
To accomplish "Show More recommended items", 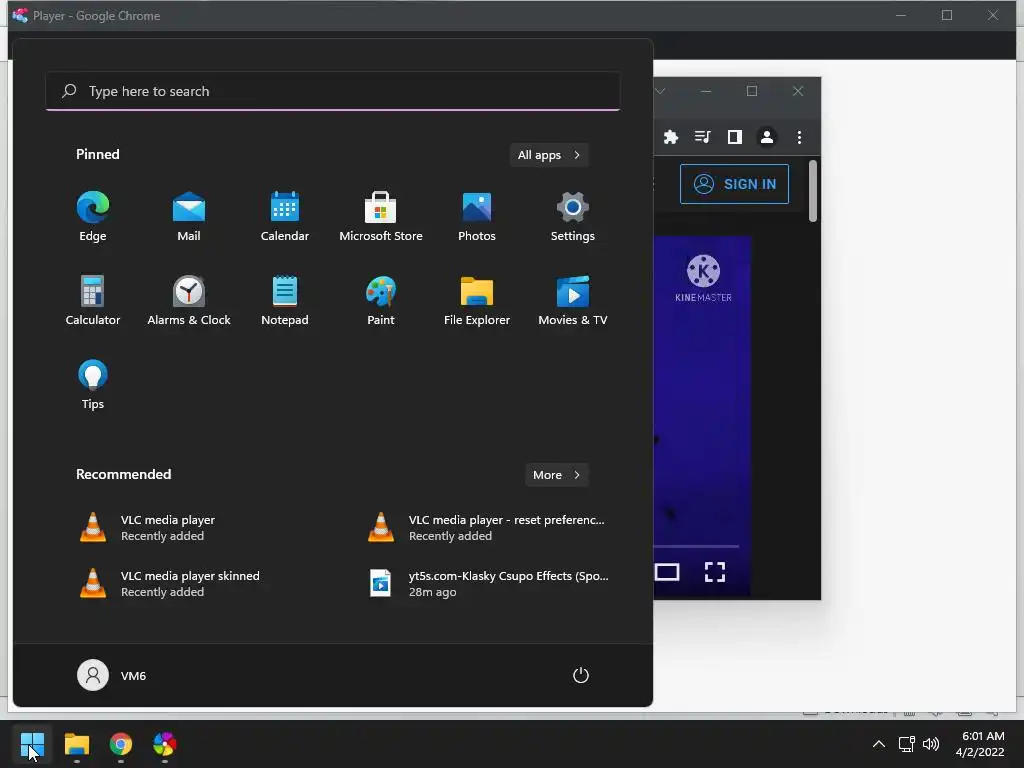I will pos(556,475).
